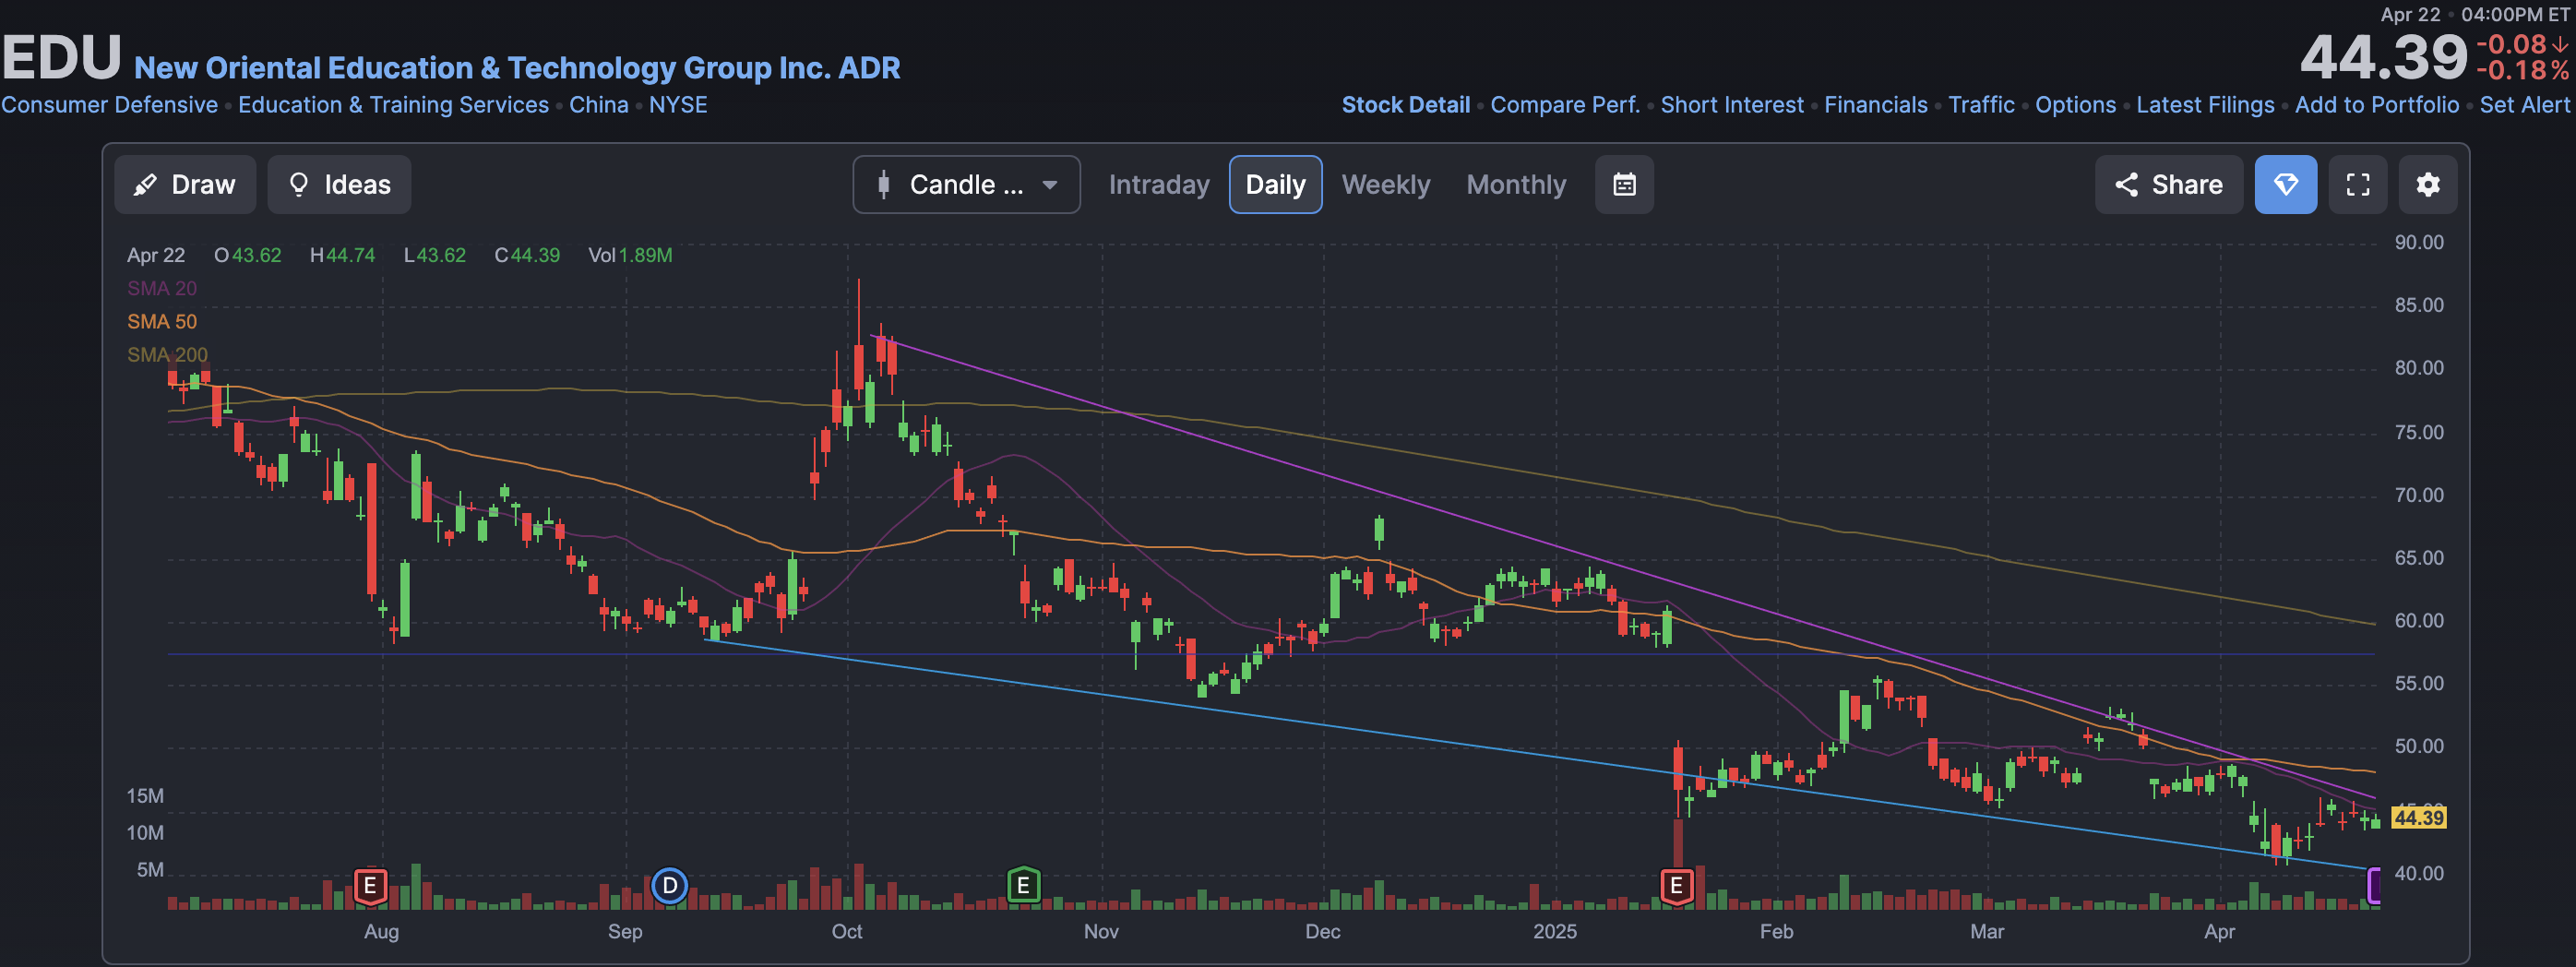Open Compare Perf. link
Screen dimensions: 2576x967
(1565, 105)
